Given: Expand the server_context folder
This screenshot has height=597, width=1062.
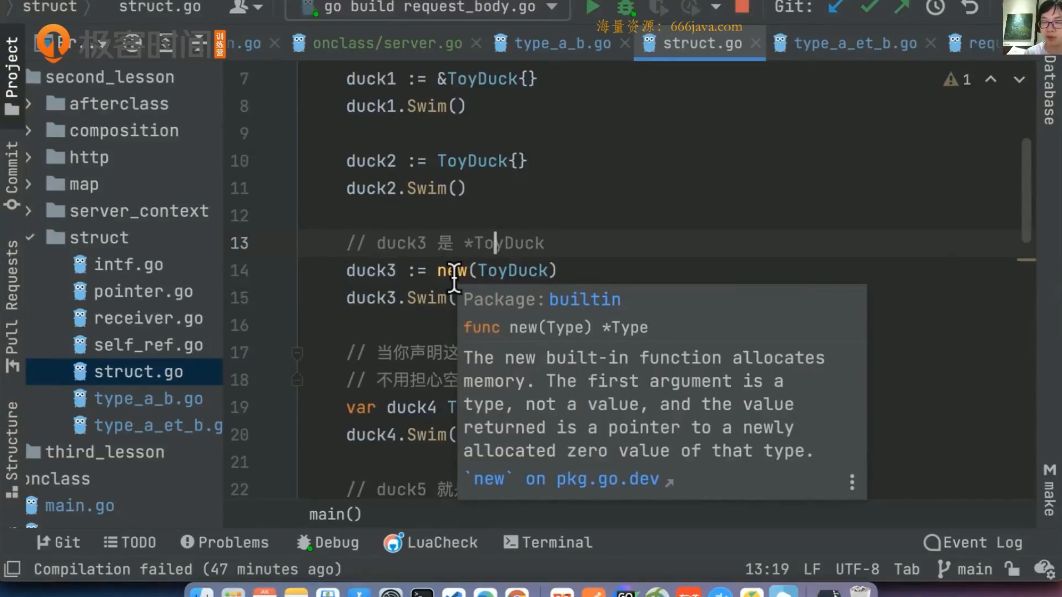Looking at the screenshot, I should point(28,211).
